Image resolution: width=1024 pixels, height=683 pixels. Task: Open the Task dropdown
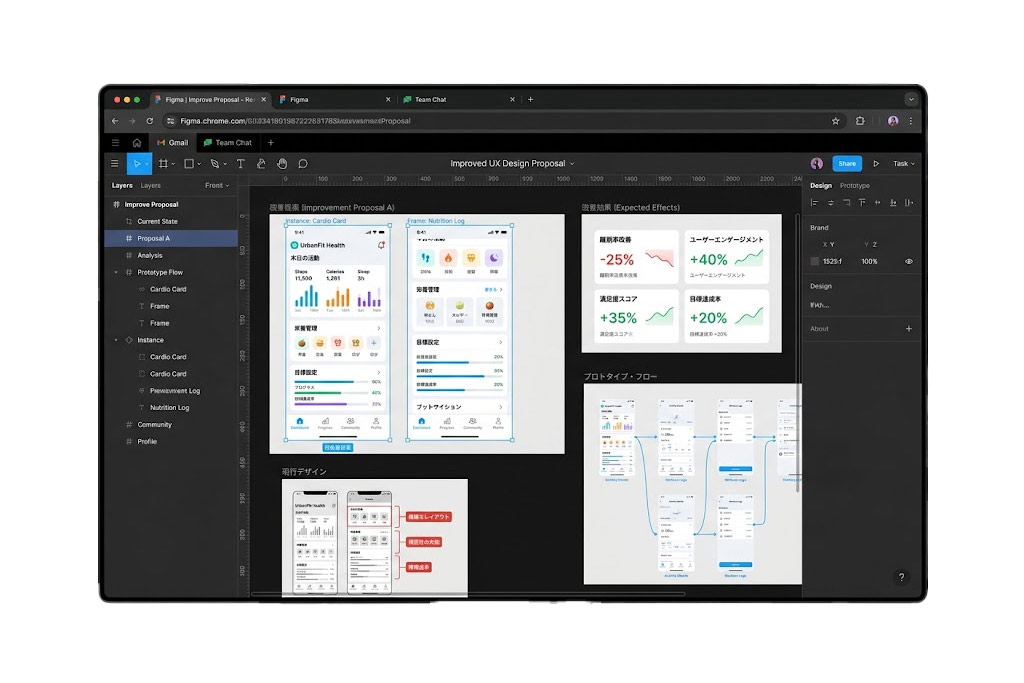904,164
